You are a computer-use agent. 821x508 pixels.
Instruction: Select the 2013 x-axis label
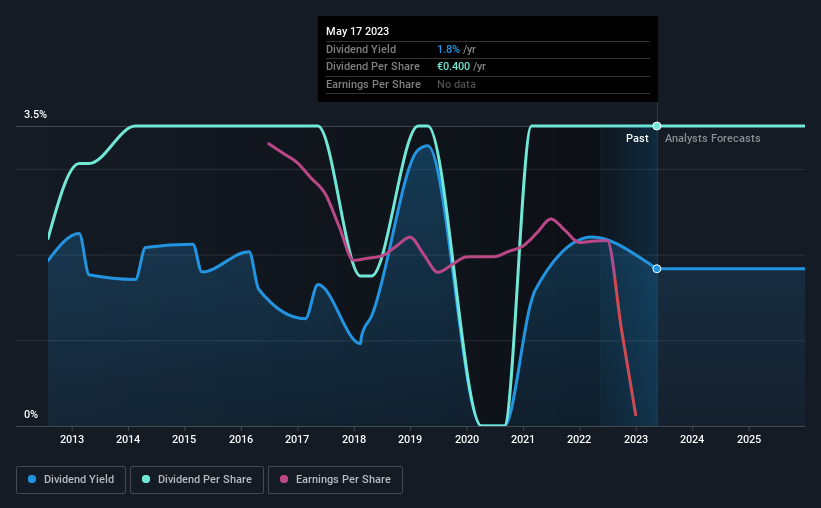tap(72, 439)
